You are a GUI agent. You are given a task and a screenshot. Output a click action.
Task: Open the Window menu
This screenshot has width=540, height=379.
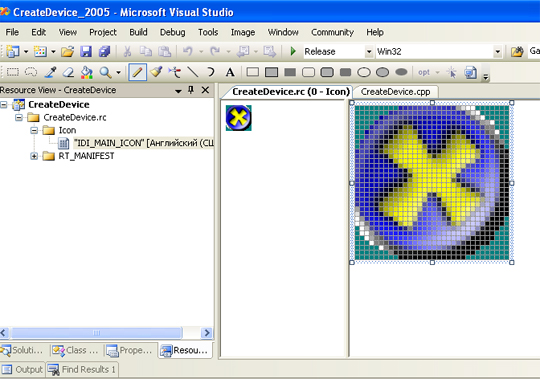[x=283, y=32]
